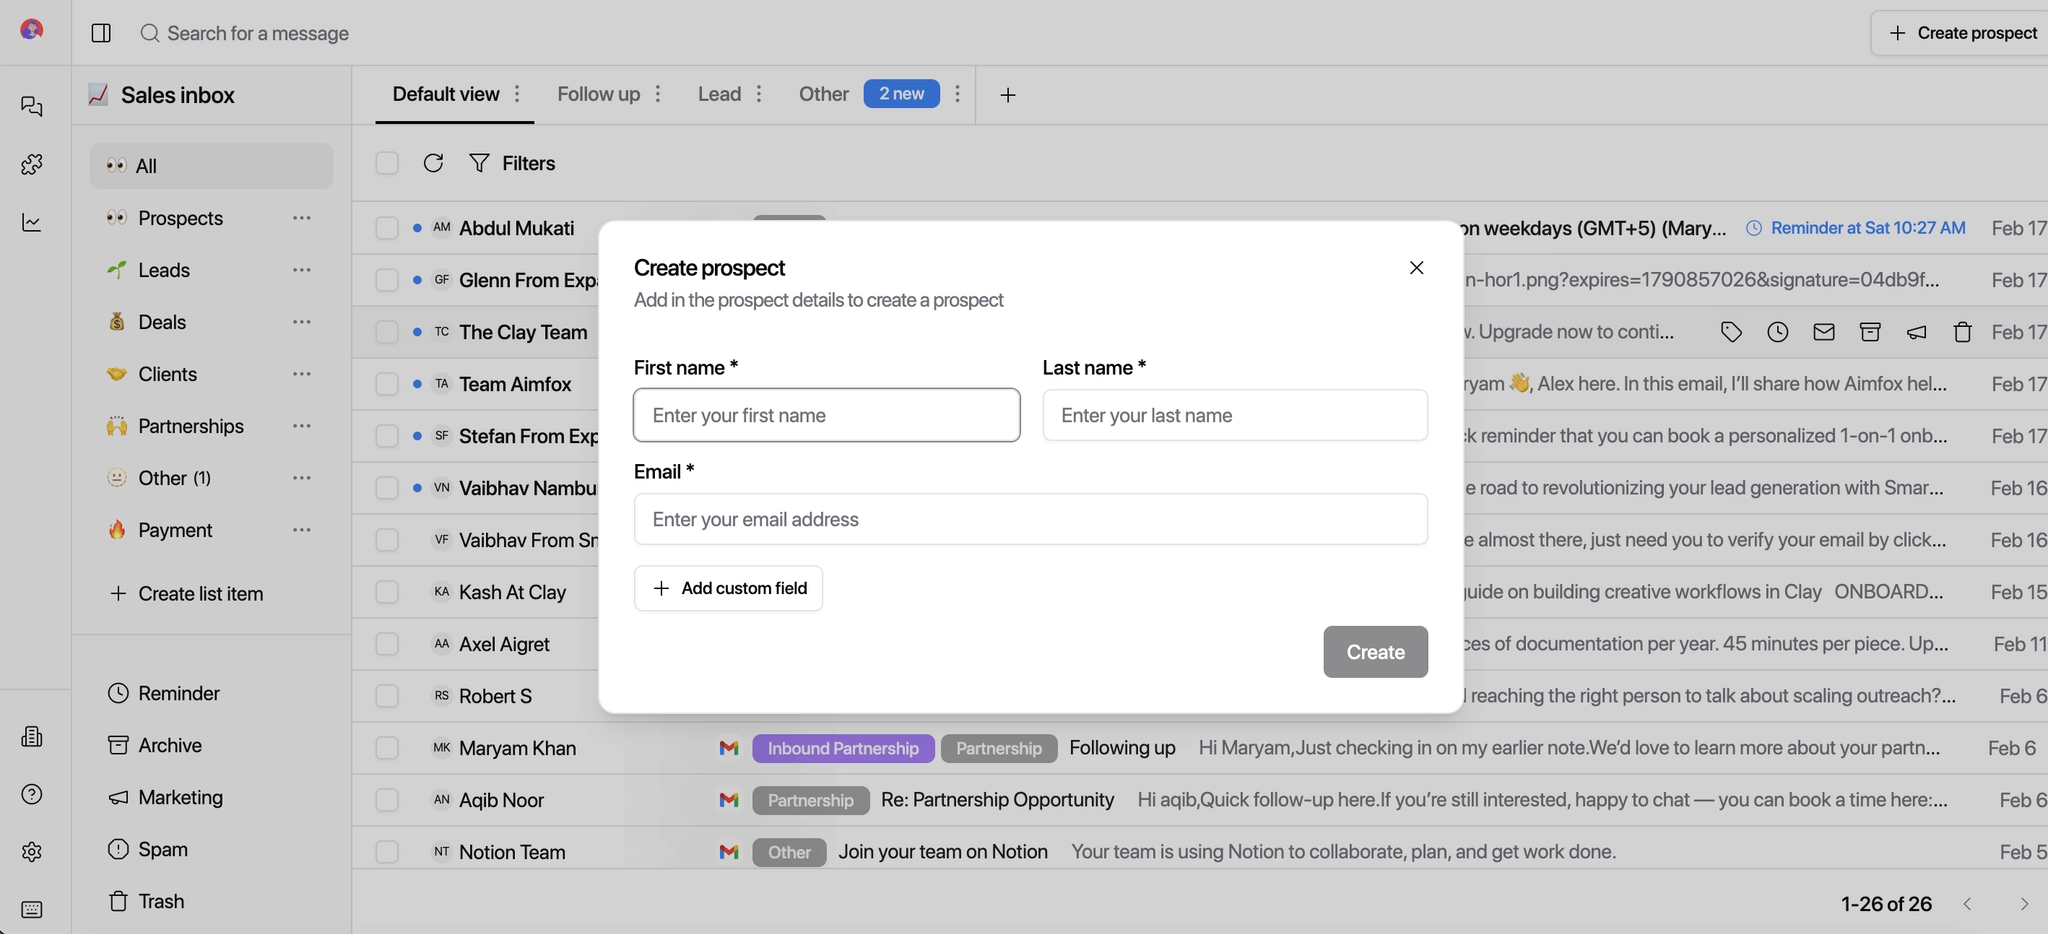Open the analytics chart icon in left rail

pyautogui.click(x=32, y=222)
